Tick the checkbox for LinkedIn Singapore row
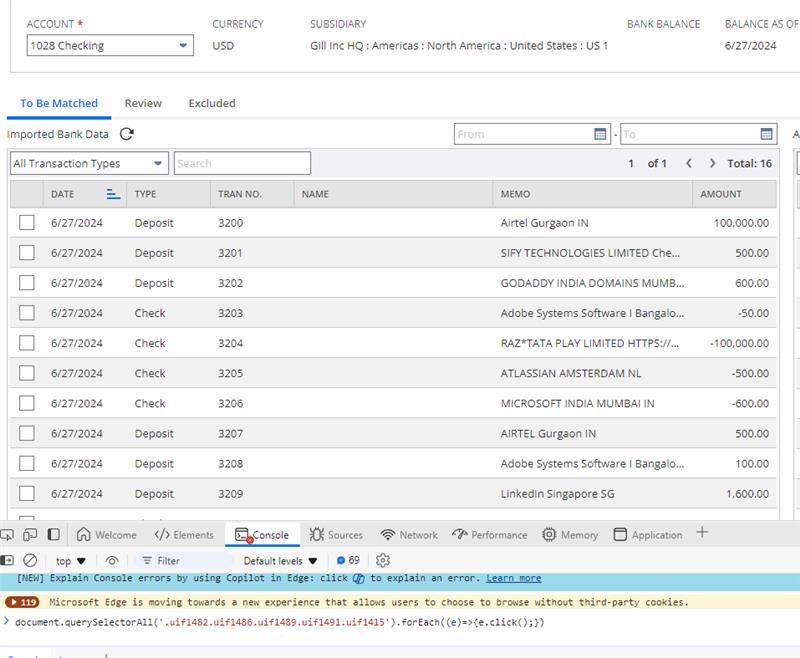 pyautogui.click(x=27, y=493)
